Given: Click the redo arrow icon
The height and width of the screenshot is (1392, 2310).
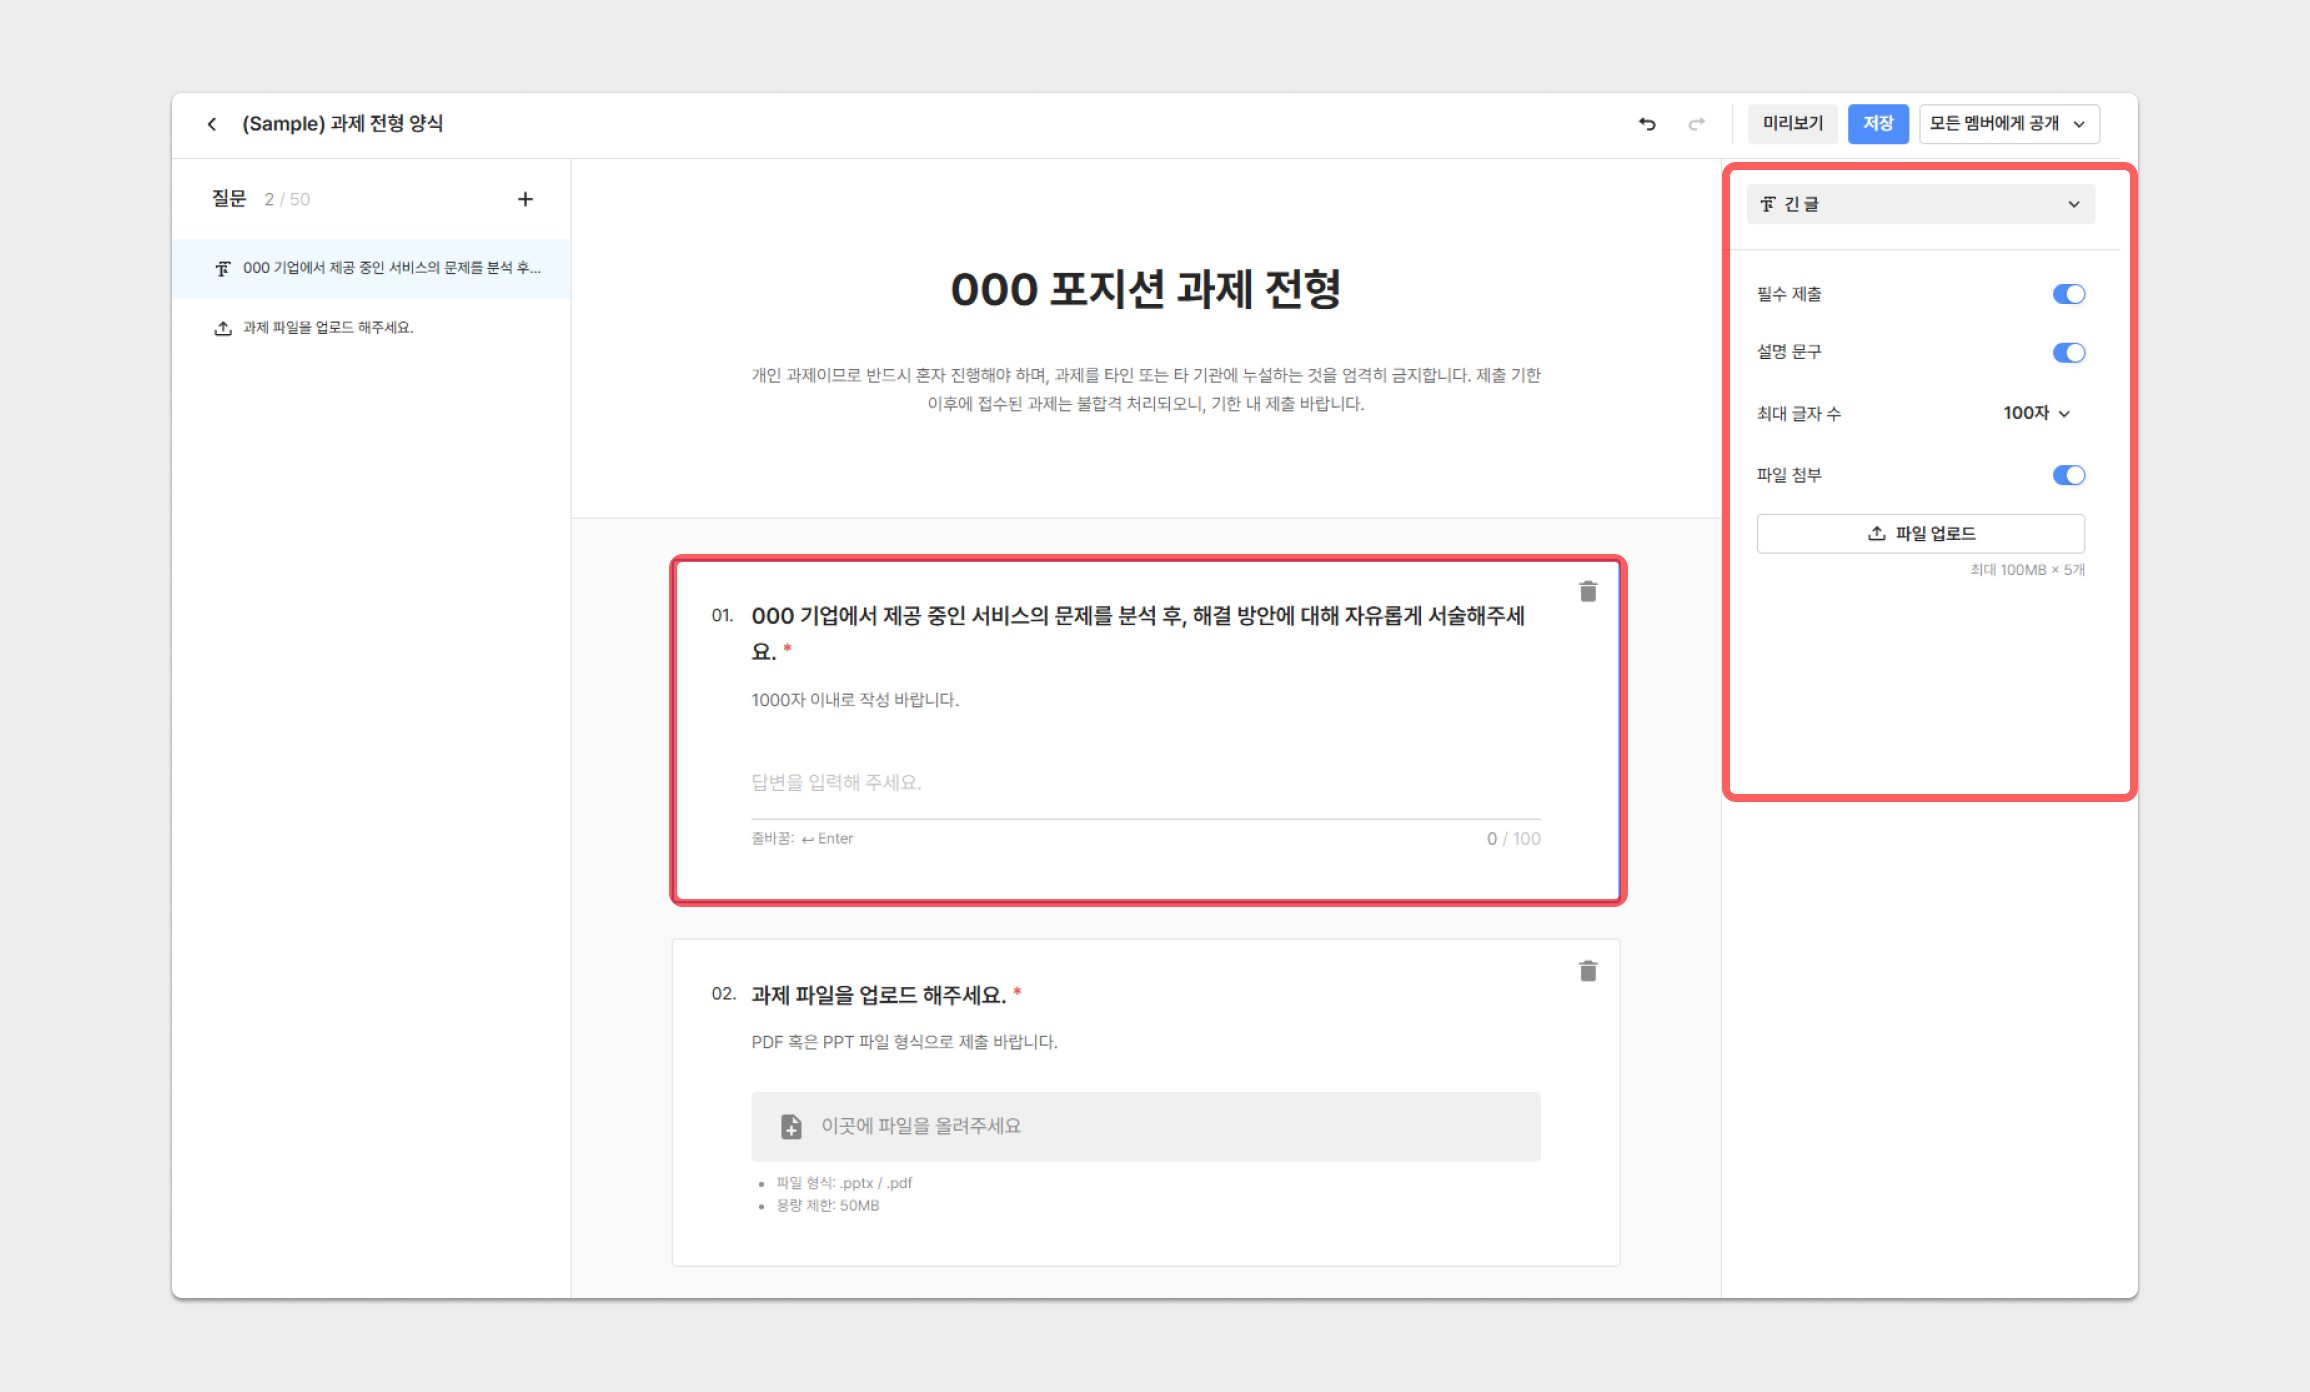Looking at the screenshot, I should coord(1696,124).
